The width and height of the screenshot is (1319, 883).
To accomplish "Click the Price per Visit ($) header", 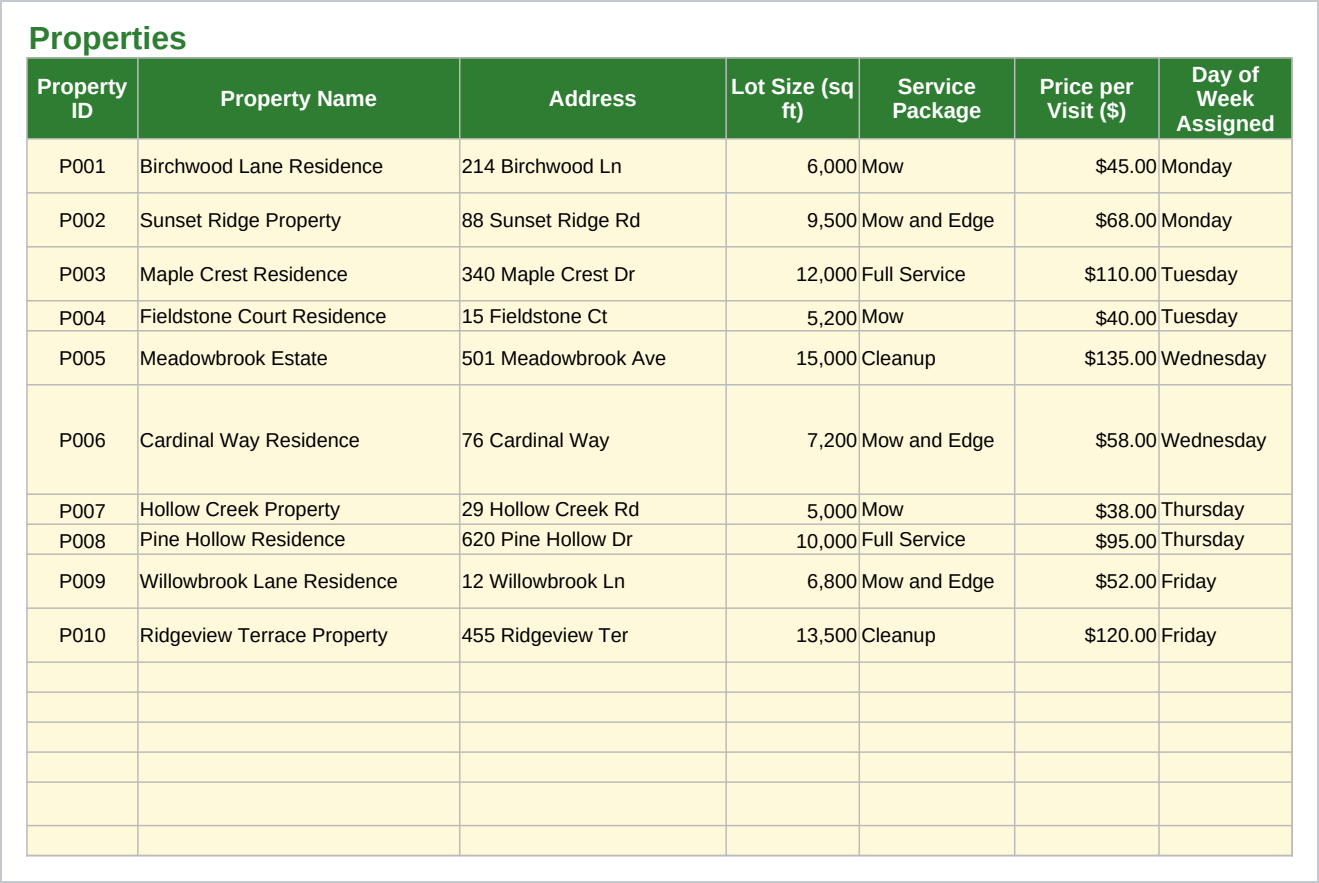I will click(x=1087, y=99).
